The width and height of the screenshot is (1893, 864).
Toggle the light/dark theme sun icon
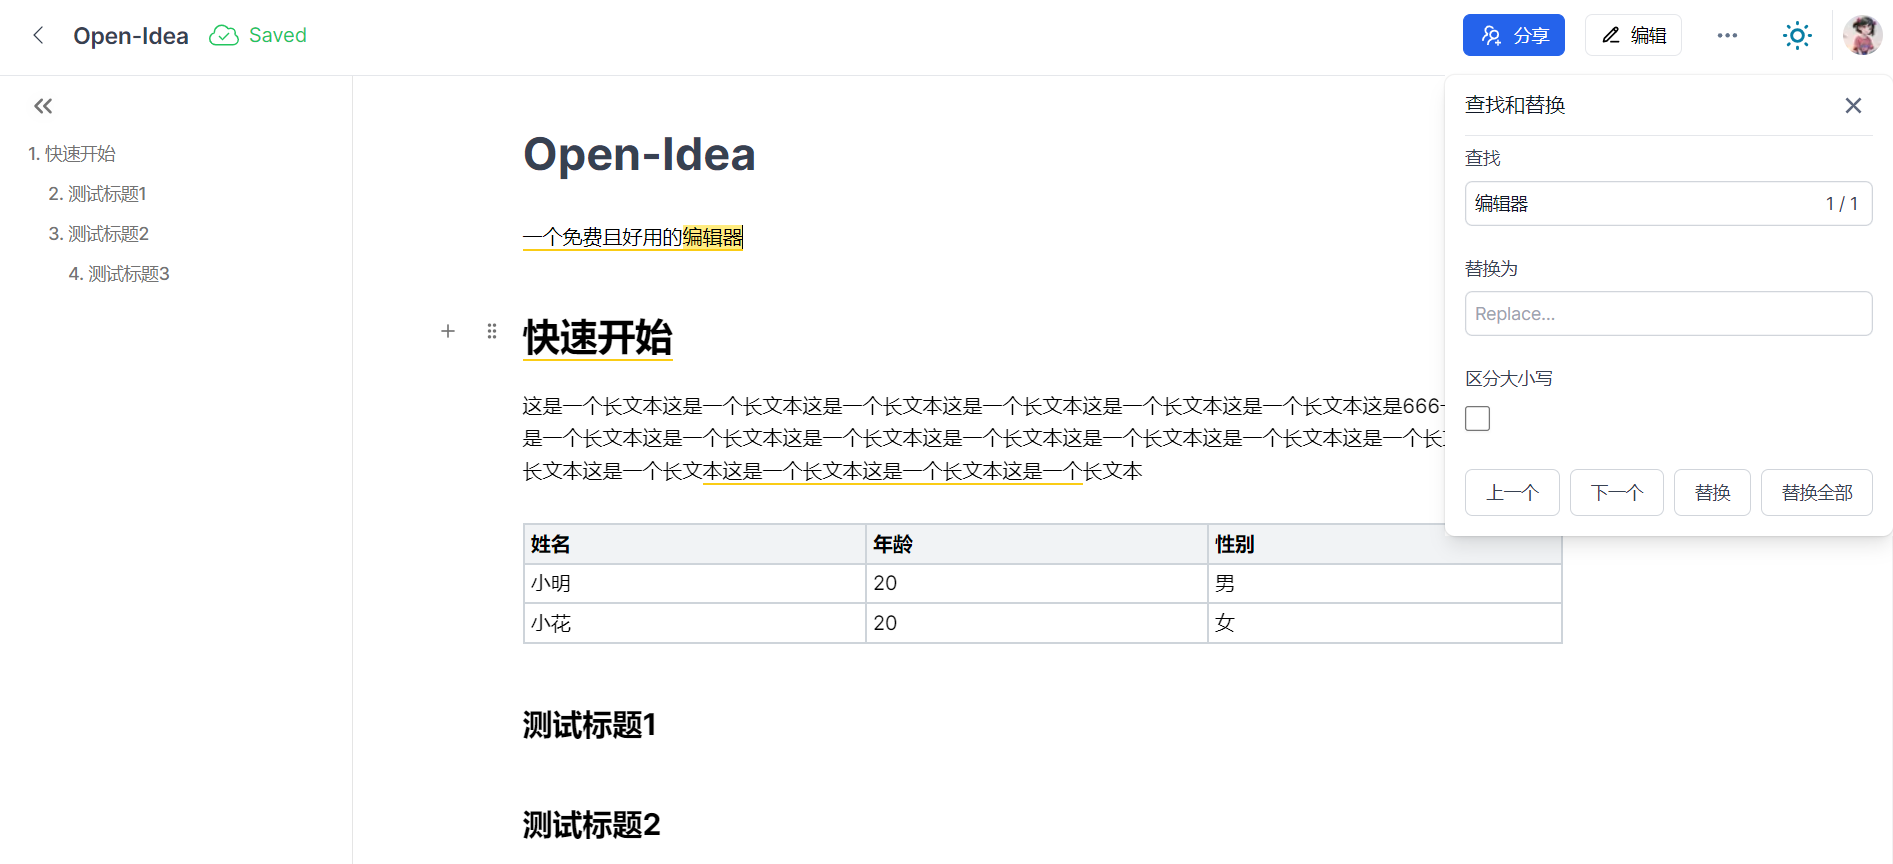pyautogui.click(x=1797, y=36)
